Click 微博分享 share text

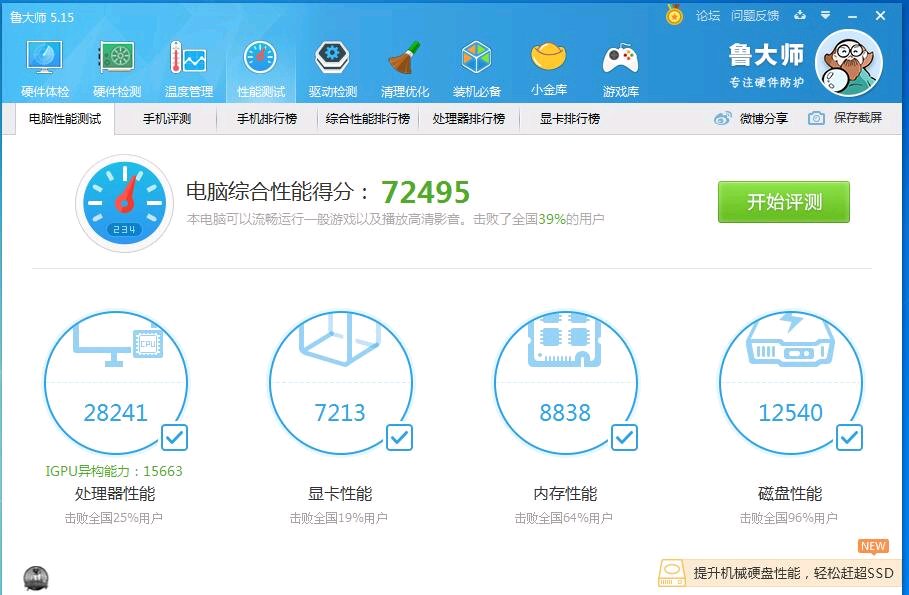[763, 118]
